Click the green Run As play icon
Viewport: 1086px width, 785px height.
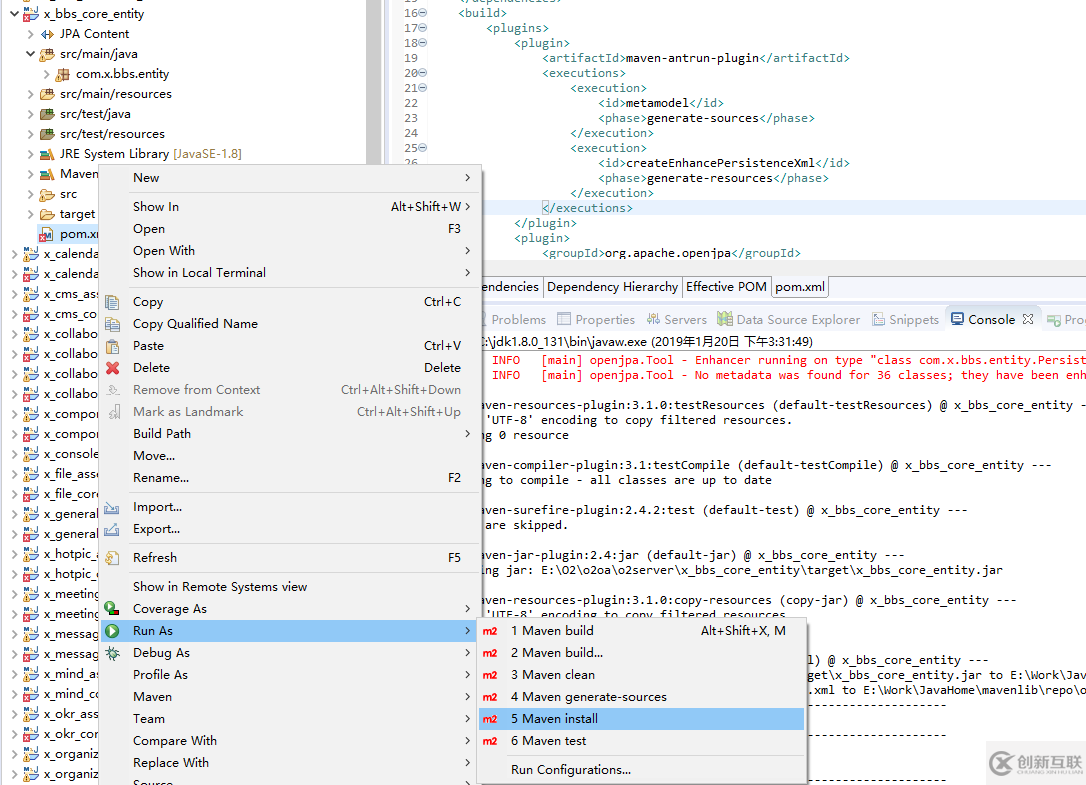(x=112, y=631)
